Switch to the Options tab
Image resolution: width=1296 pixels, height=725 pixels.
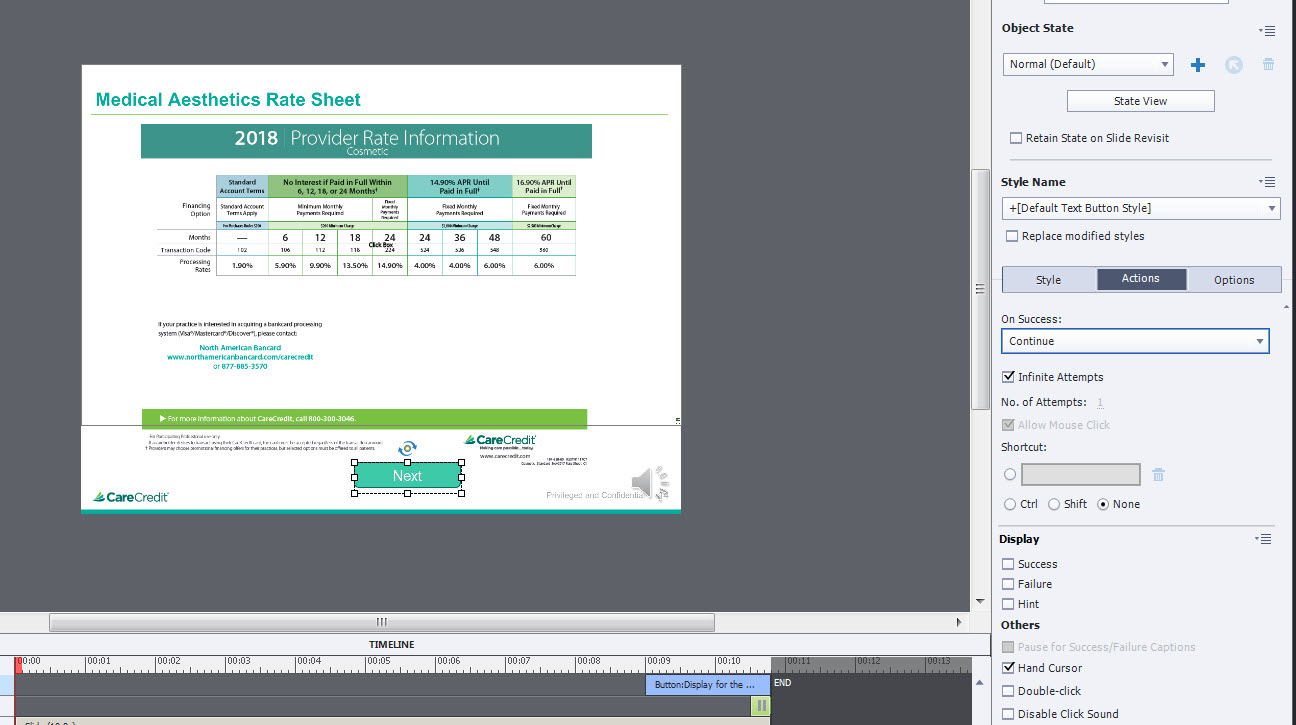(x=1233, y=280)
